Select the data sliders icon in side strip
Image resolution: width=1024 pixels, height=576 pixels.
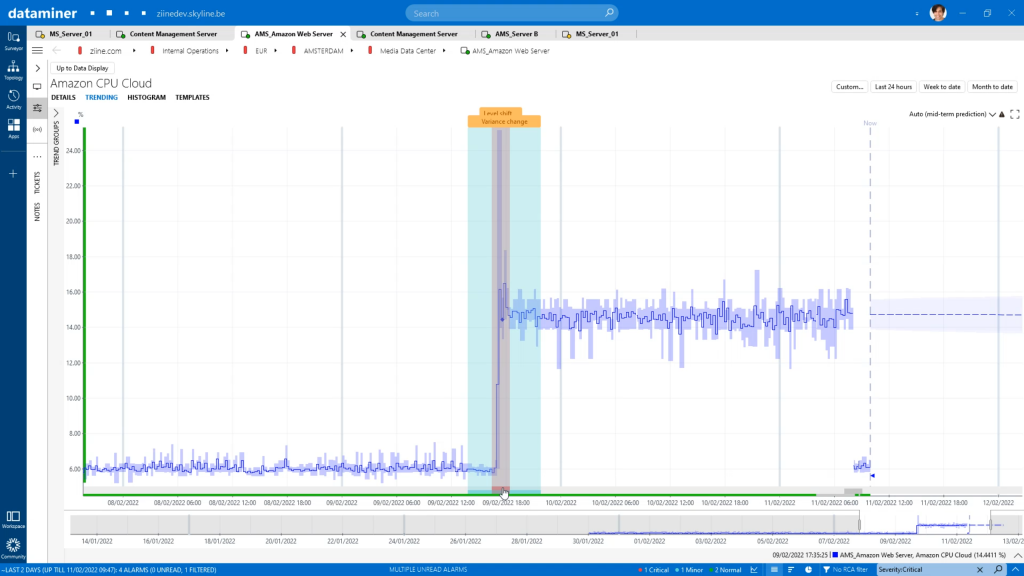pyautogui.click(x=37, y=108)
